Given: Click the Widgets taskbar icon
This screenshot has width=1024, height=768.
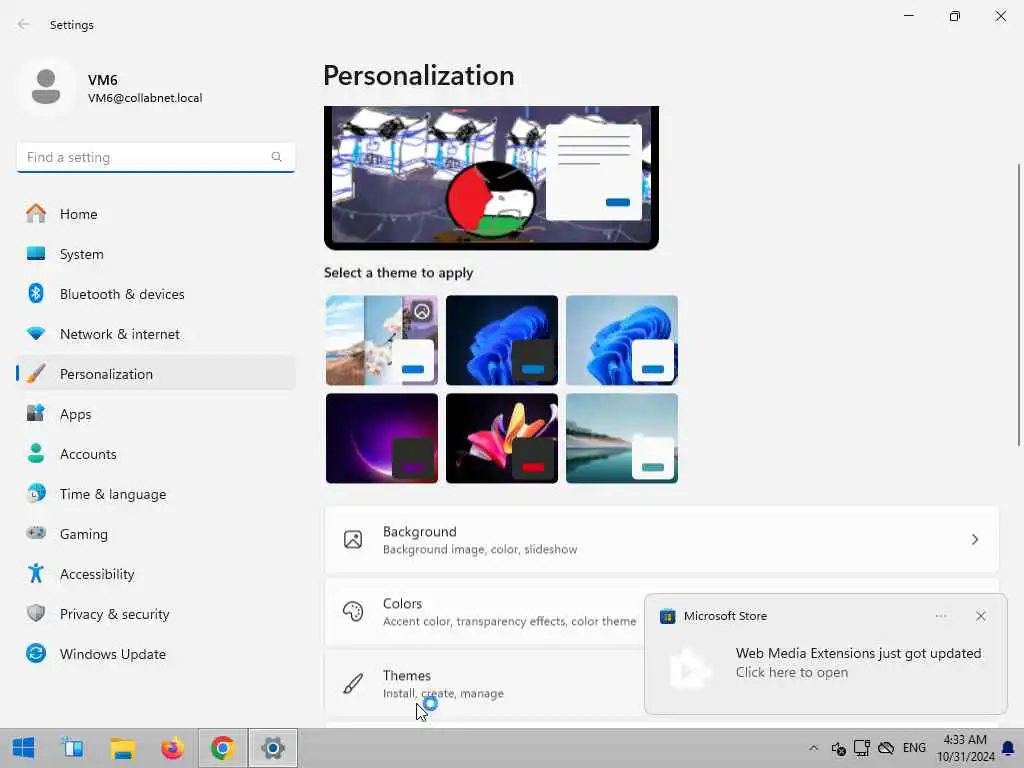Looking at the screenshot, I should tap(73, 748).
